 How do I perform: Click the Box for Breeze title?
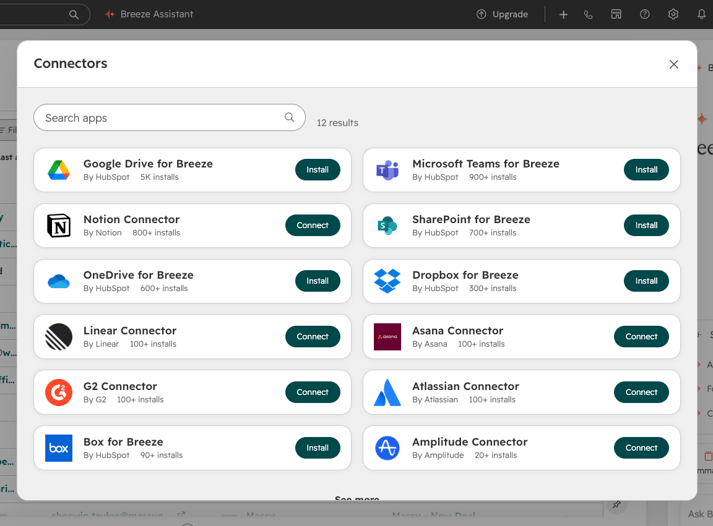(x=123, y=442)
